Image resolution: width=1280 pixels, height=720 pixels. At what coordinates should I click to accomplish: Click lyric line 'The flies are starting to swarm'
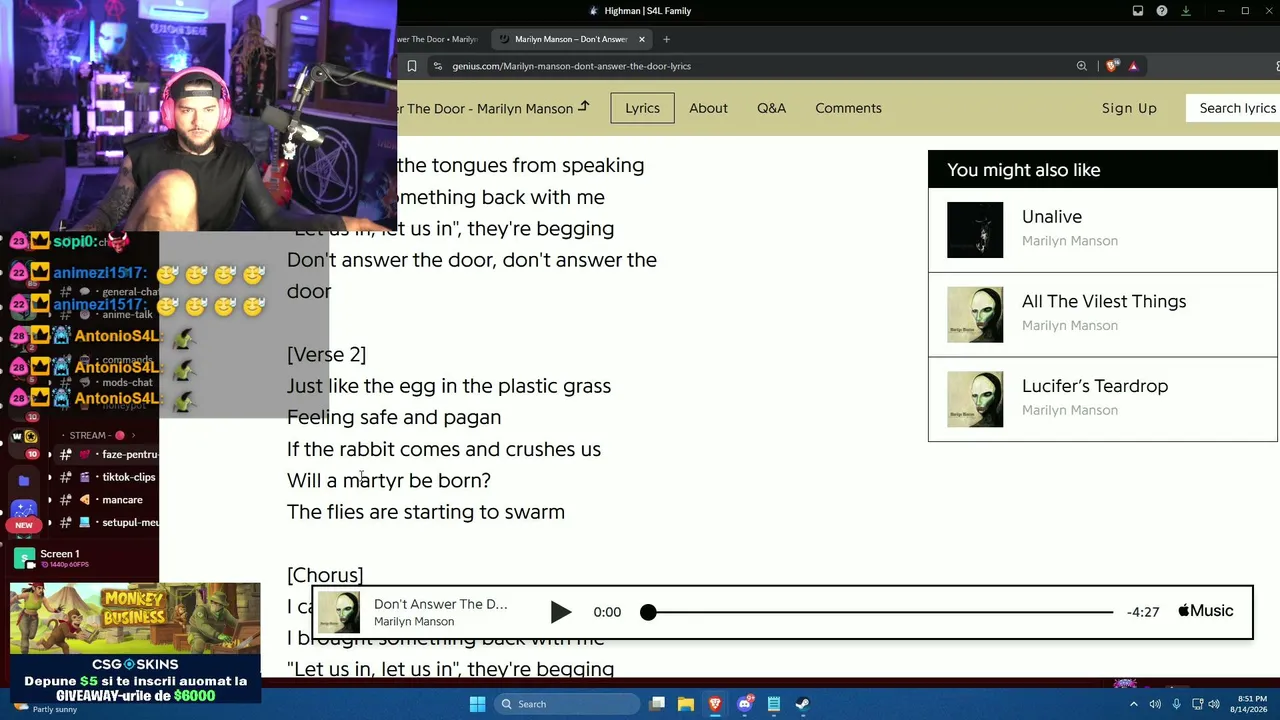tap(426, 512)
